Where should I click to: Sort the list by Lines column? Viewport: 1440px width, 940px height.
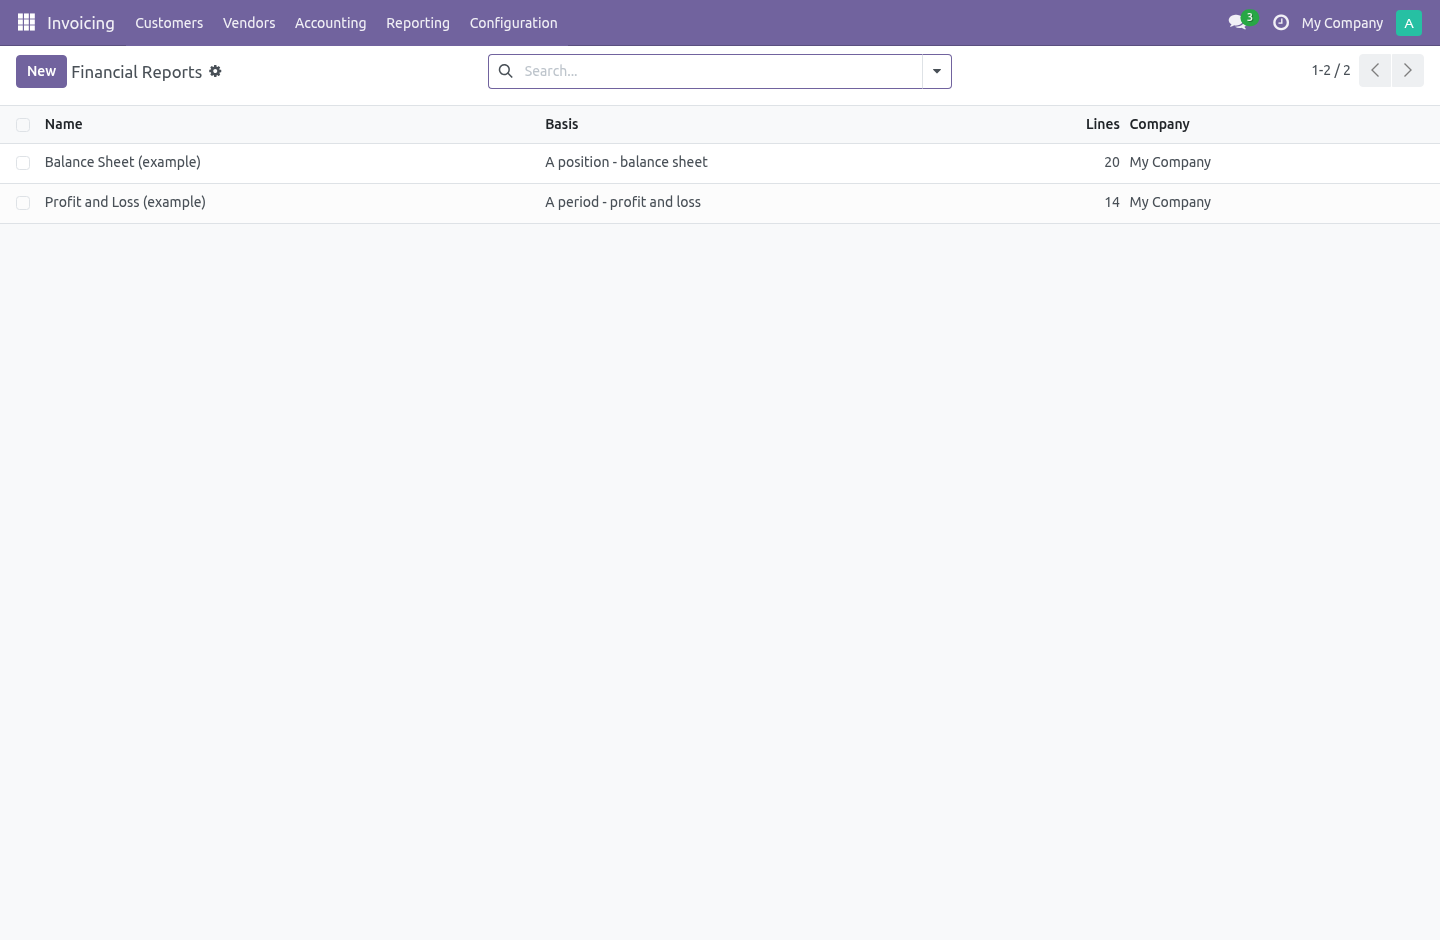coord(1102,124)
